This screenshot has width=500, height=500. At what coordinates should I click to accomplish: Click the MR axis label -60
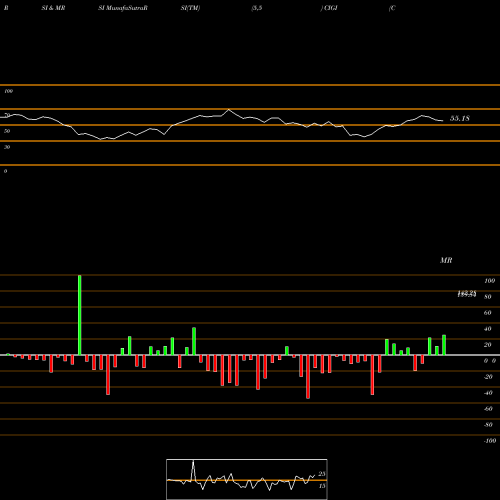(x=488, y=409)
